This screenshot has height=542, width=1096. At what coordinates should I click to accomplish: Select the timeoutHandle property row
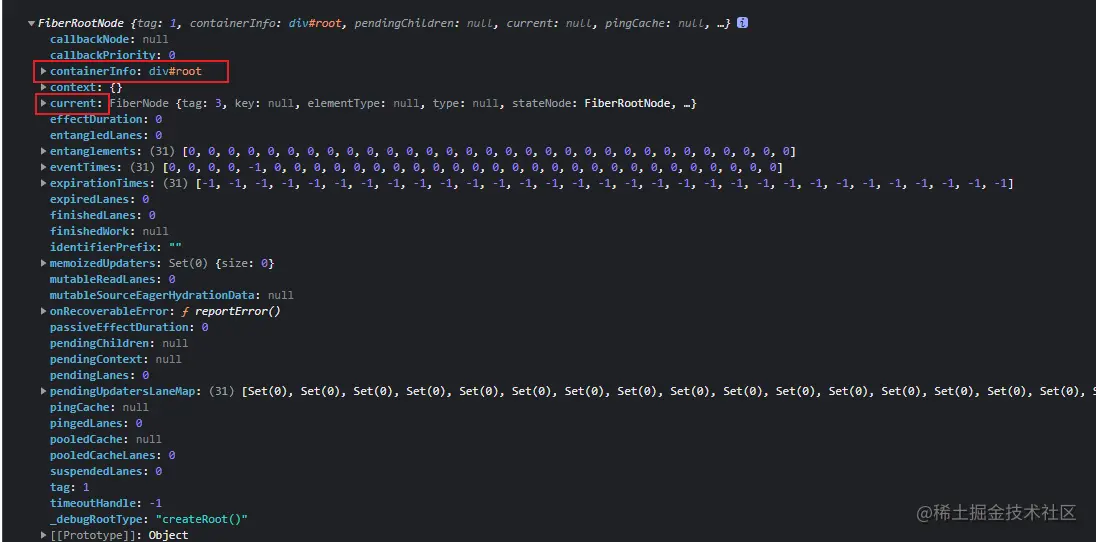(106, 503)
